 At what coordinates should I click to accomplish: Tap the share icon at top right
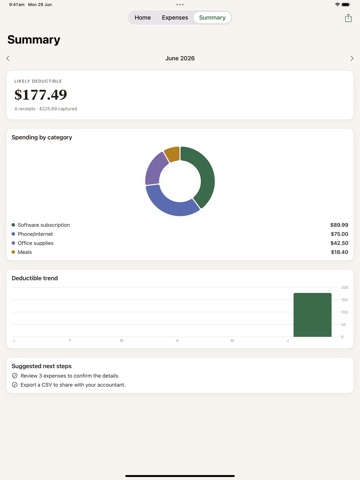pos(348,18)
